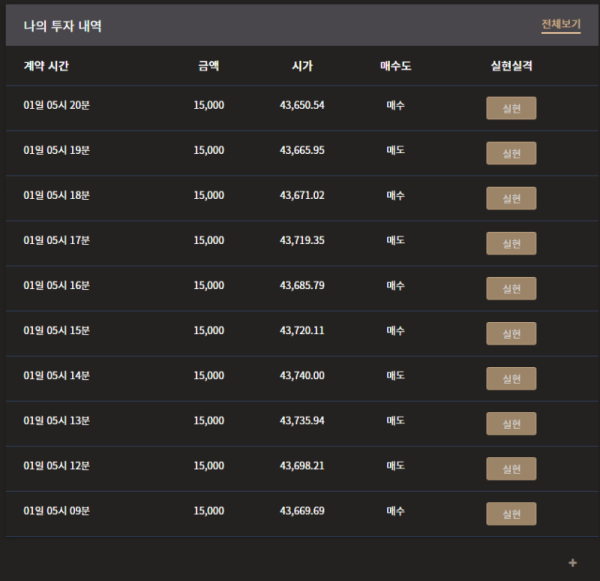Select the 시가 column header
Screen dimensions: 600x581
[302, 66]
